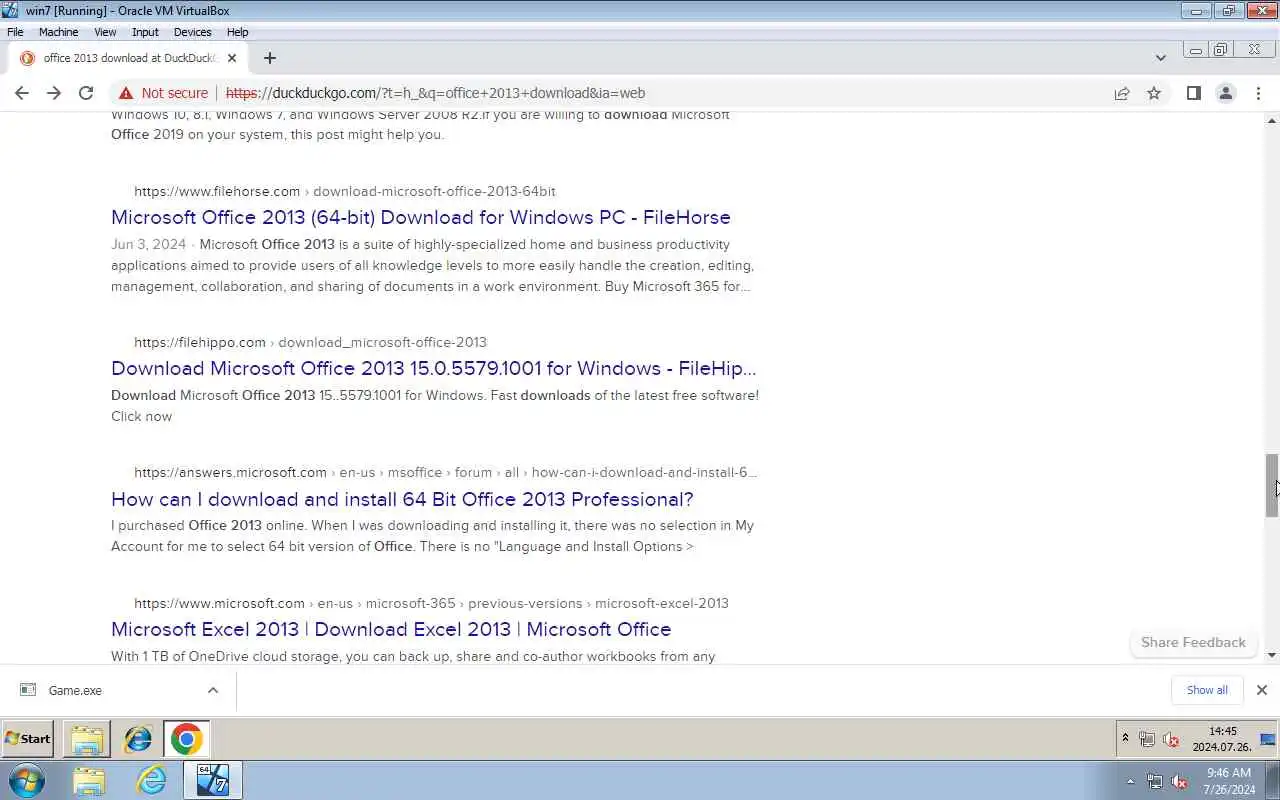Open the FileHippo Office 2013 download result
The width and height of the screenshot is (1280, 800).
pyautogui.click(x=434, y=368)
